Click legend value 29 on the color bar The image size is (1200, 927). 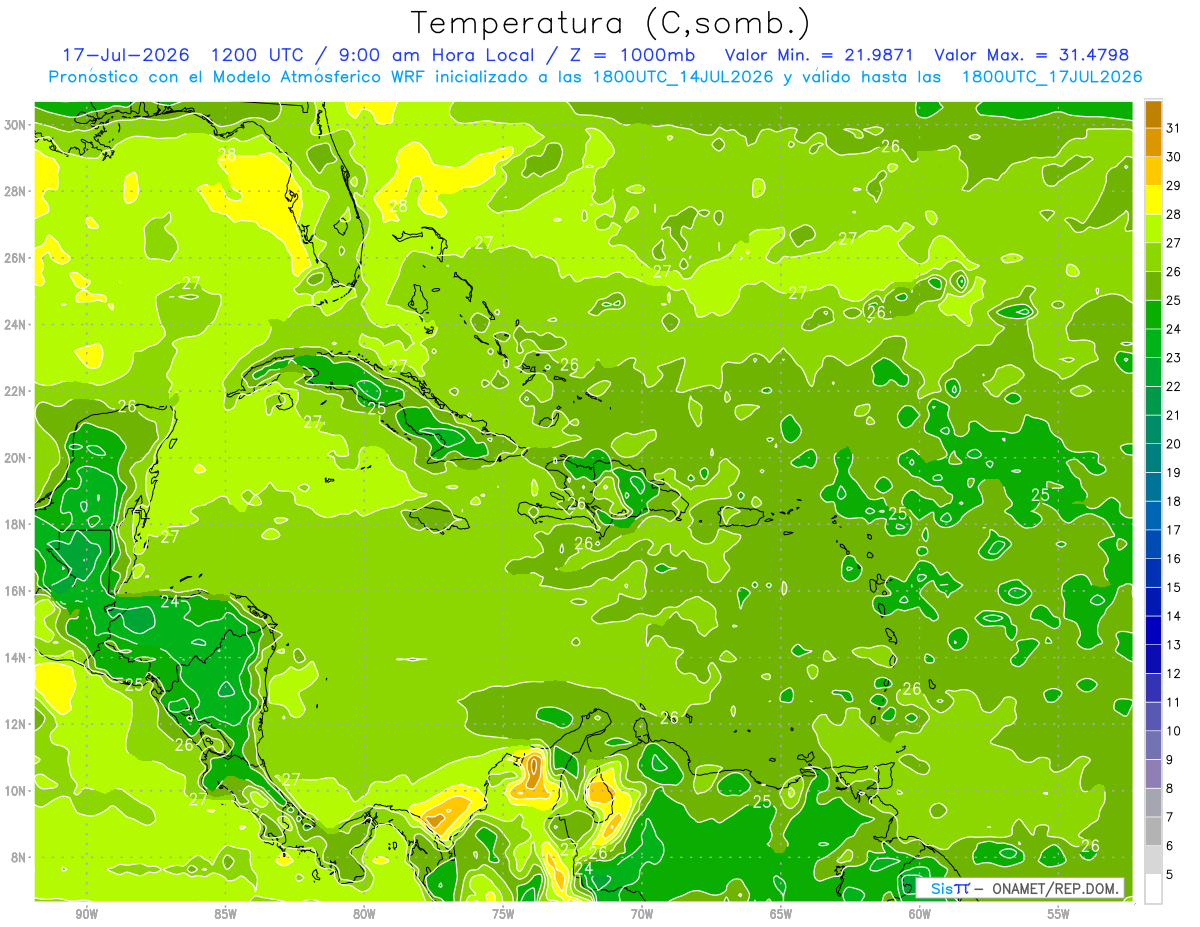1173,185
